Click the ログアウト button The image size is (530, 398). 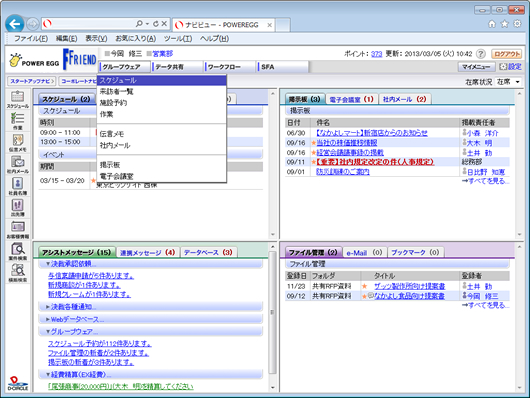point(506,54)
